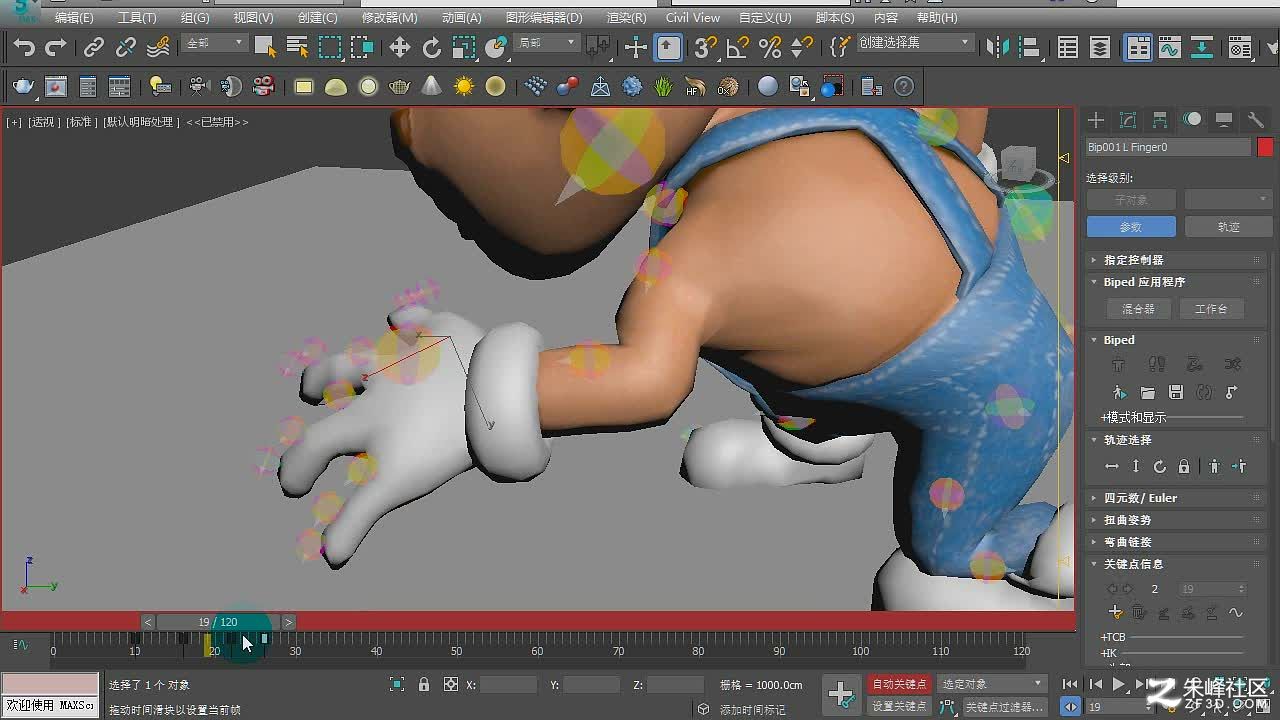Open the 工具(T) menu
This screenshot has height=720, width=1280.
pyautogui.click(x=137, y=18)
